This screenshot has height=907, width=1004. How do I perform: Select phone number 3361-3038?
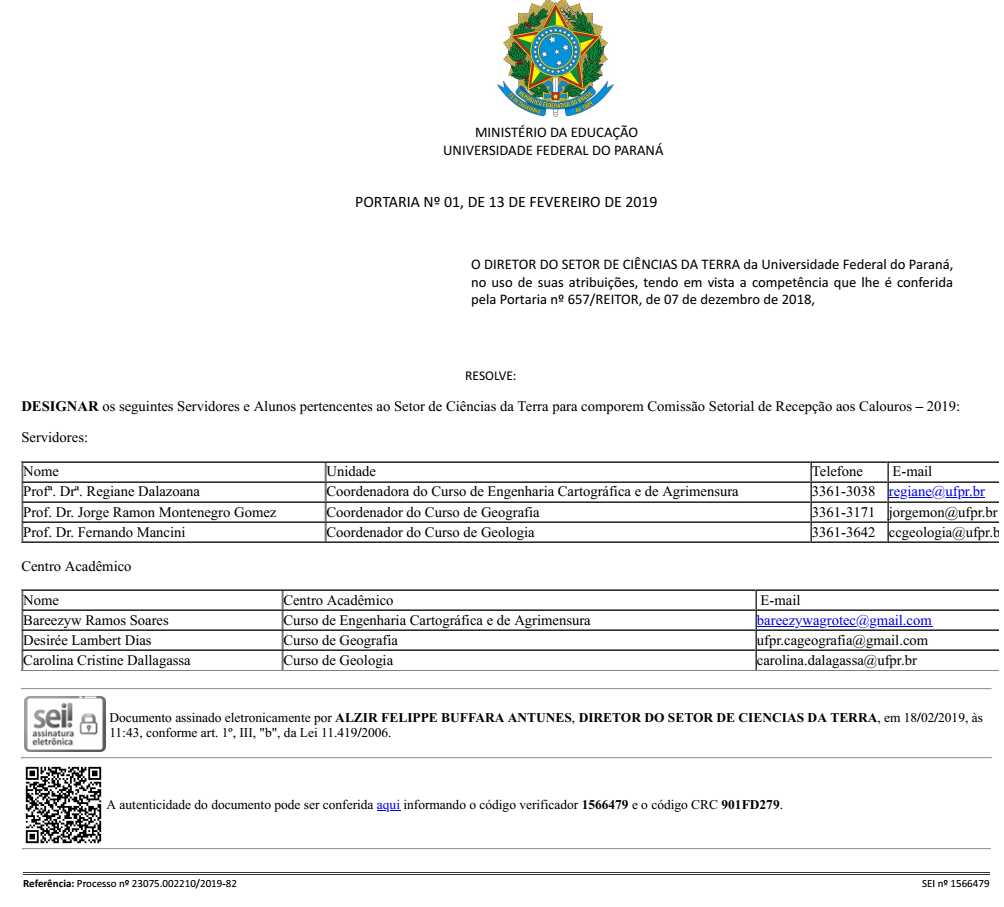pos(843,492)
